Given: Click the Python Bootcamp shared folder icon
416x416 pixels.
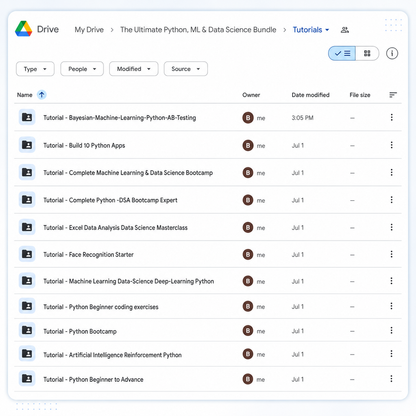Looking at the screenshot, I should pos(27,330).
